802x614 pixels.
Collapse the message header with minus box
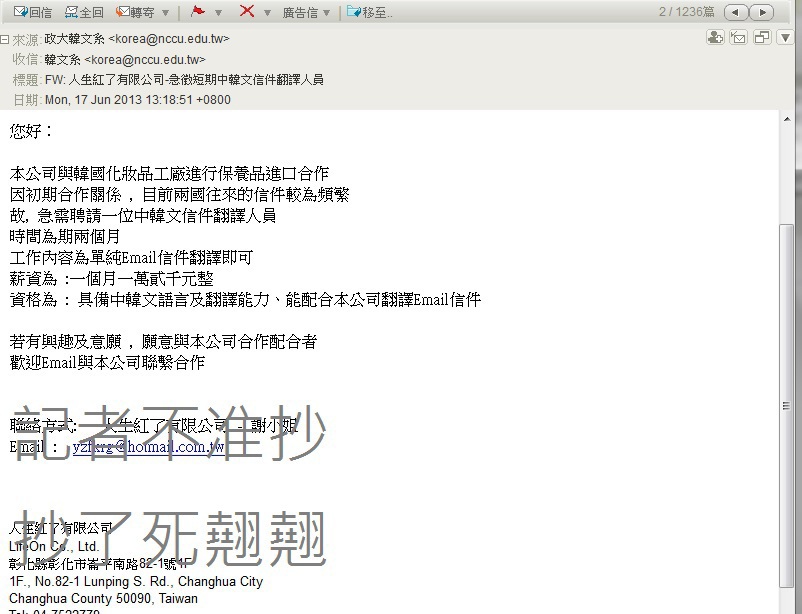[x=5, y=39]
